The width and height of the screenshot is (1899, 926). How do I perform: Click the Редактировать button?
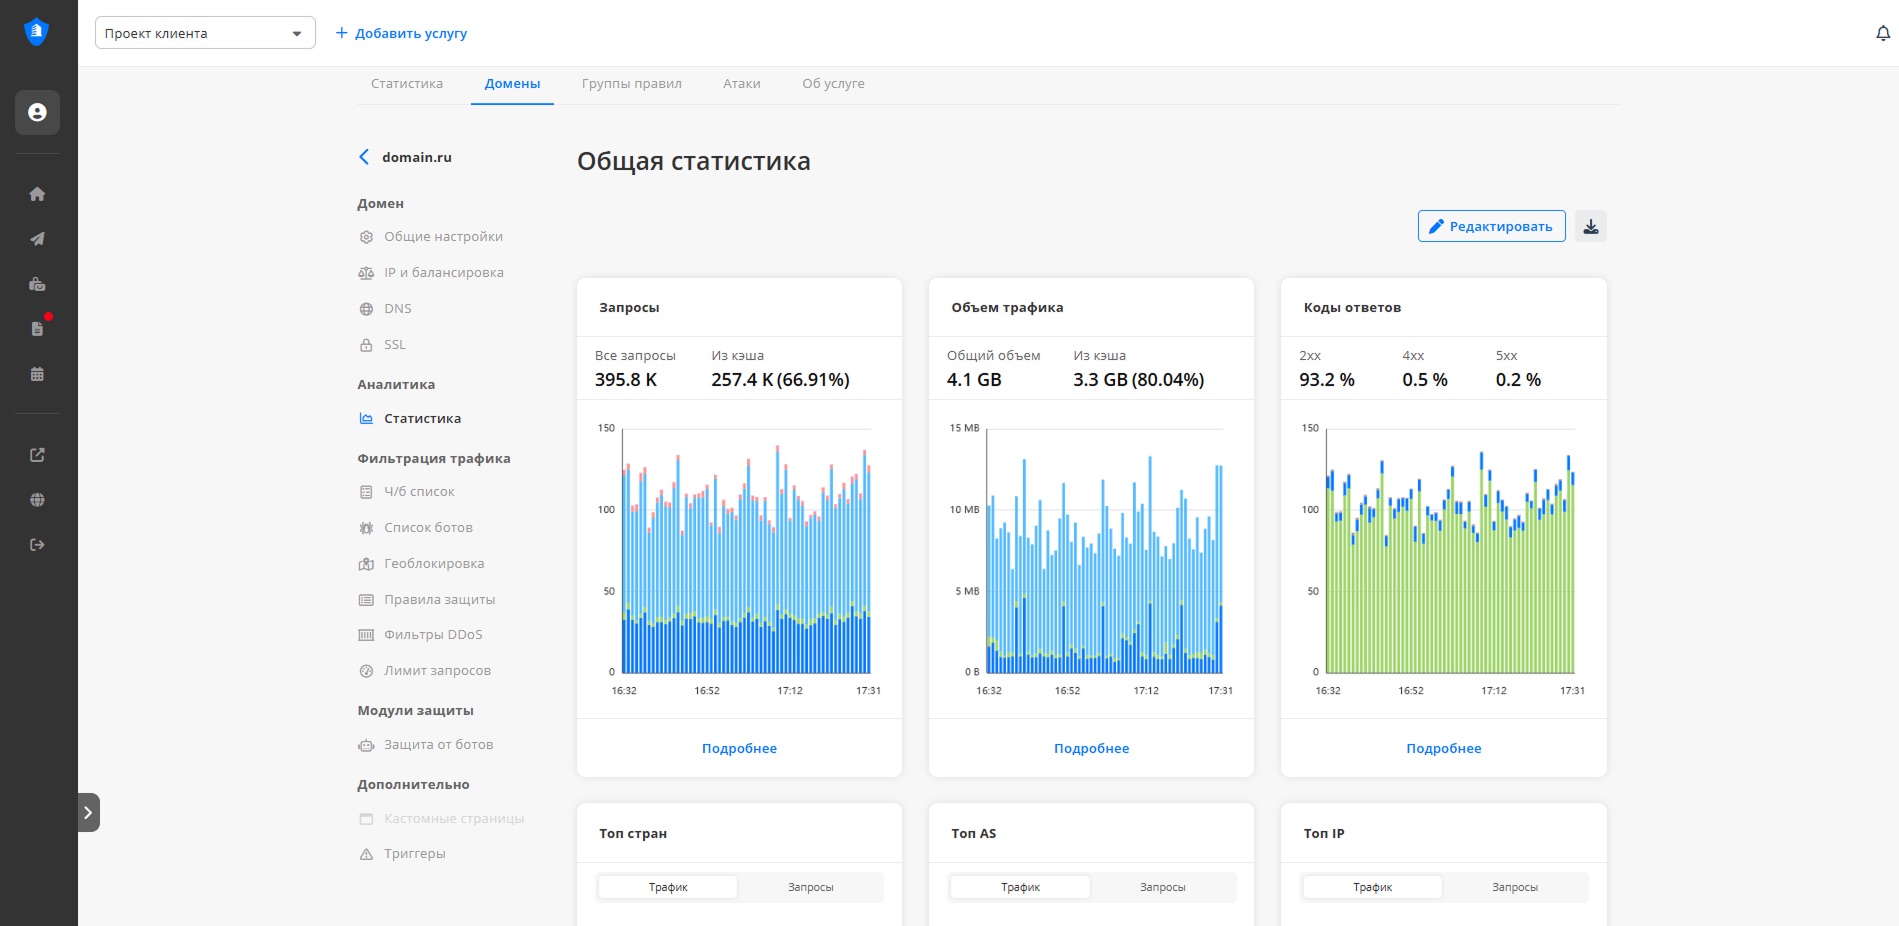coord(1491,227)
